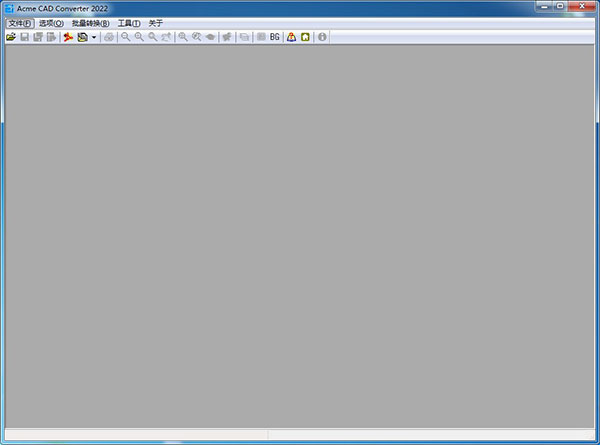Image resolution: width=600 pixels, height=445 pixels.
Task: Click the Open file folder icon
Action: (x=11, y=37)
